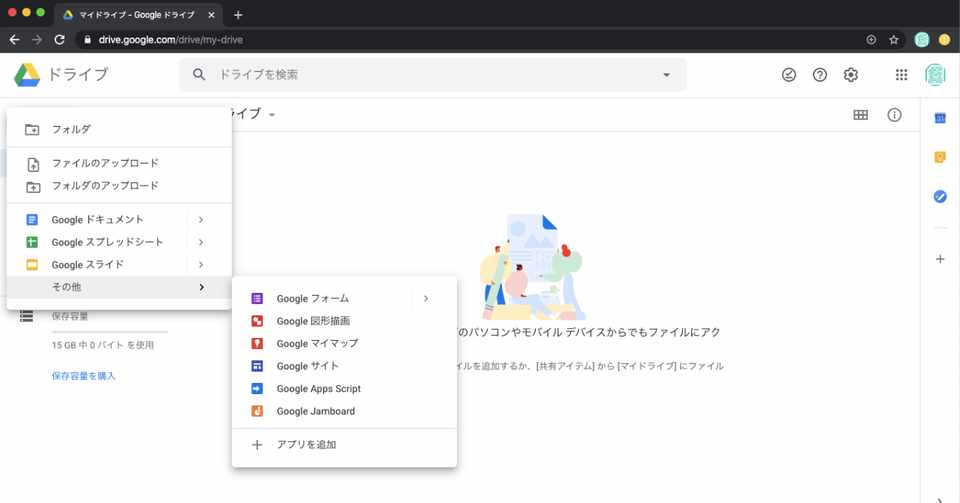960x503 pixels.
Task: Bookmark this page star icon
Action: (x=893, y=40)
